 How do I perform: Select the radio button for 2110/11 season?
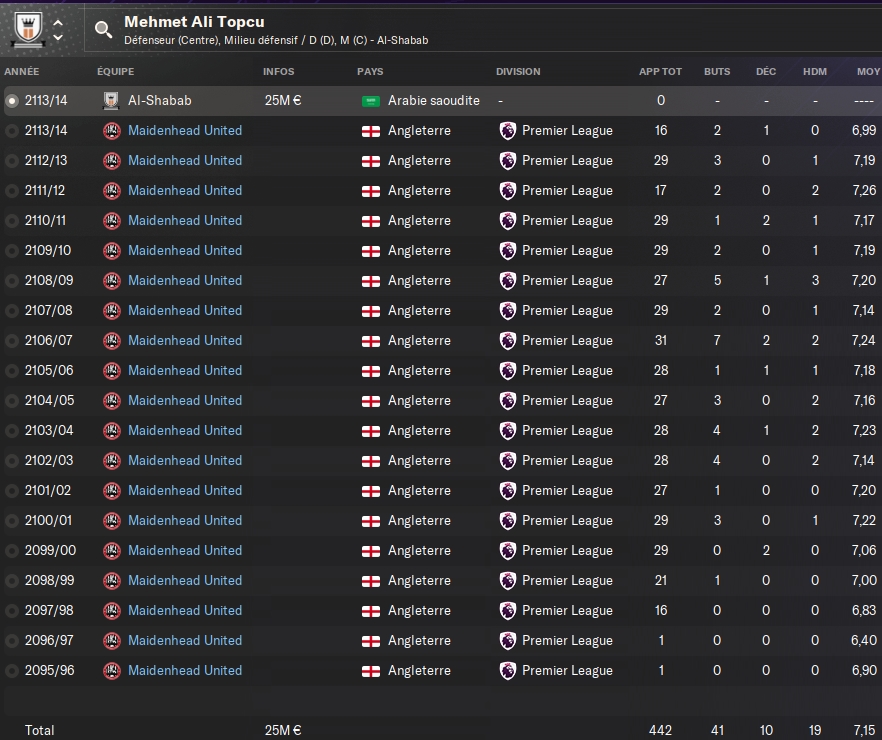pos(12,220)
